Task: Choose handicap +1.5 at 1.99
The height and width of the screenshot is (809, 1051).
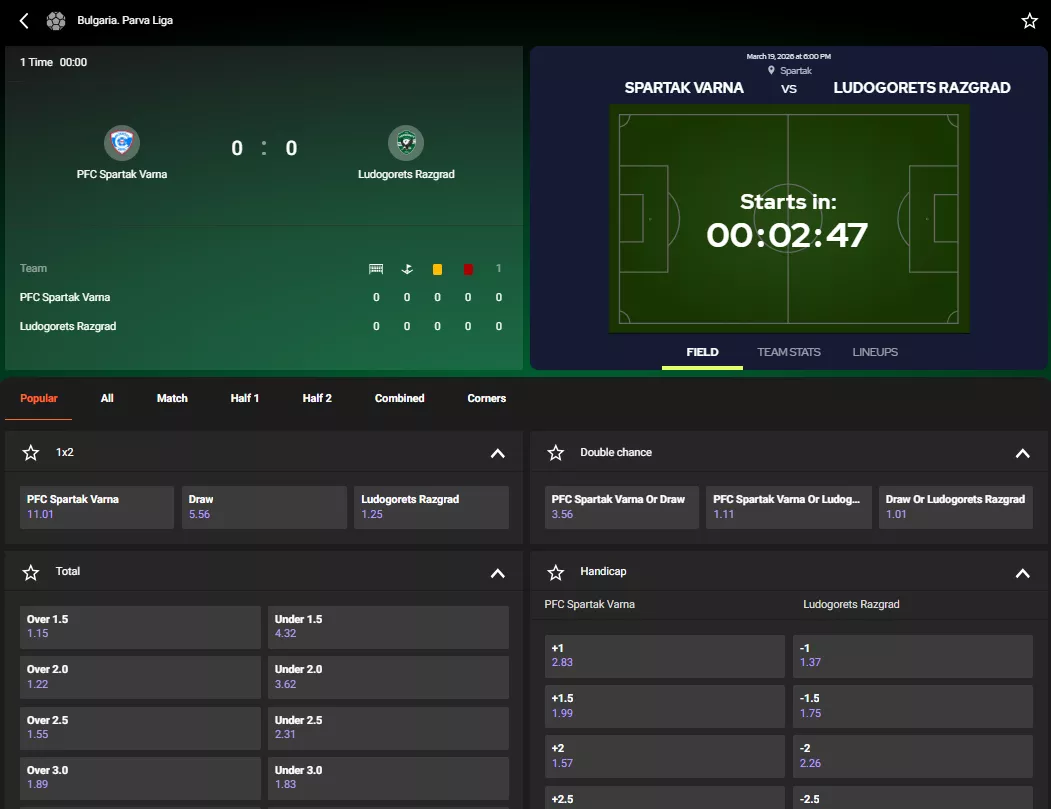Action: pyautogui.click(x=665, y=706)
